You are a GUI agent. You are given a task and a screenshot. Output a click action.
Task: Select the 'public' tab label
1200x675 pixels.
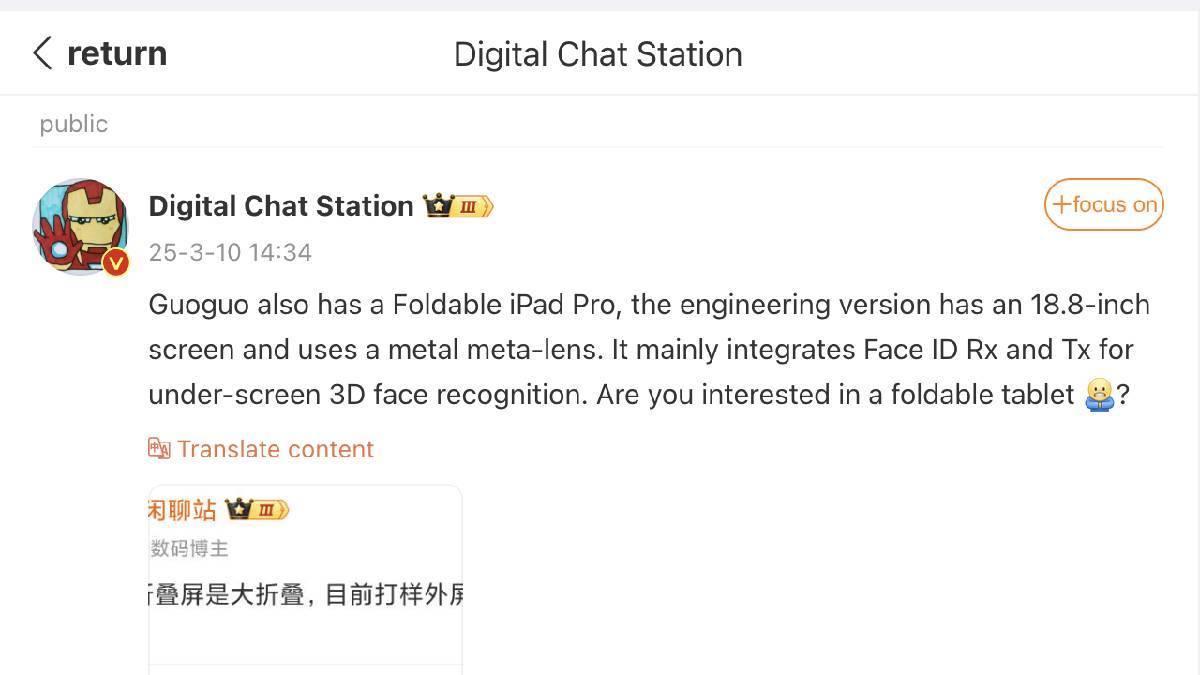(73, 124)
